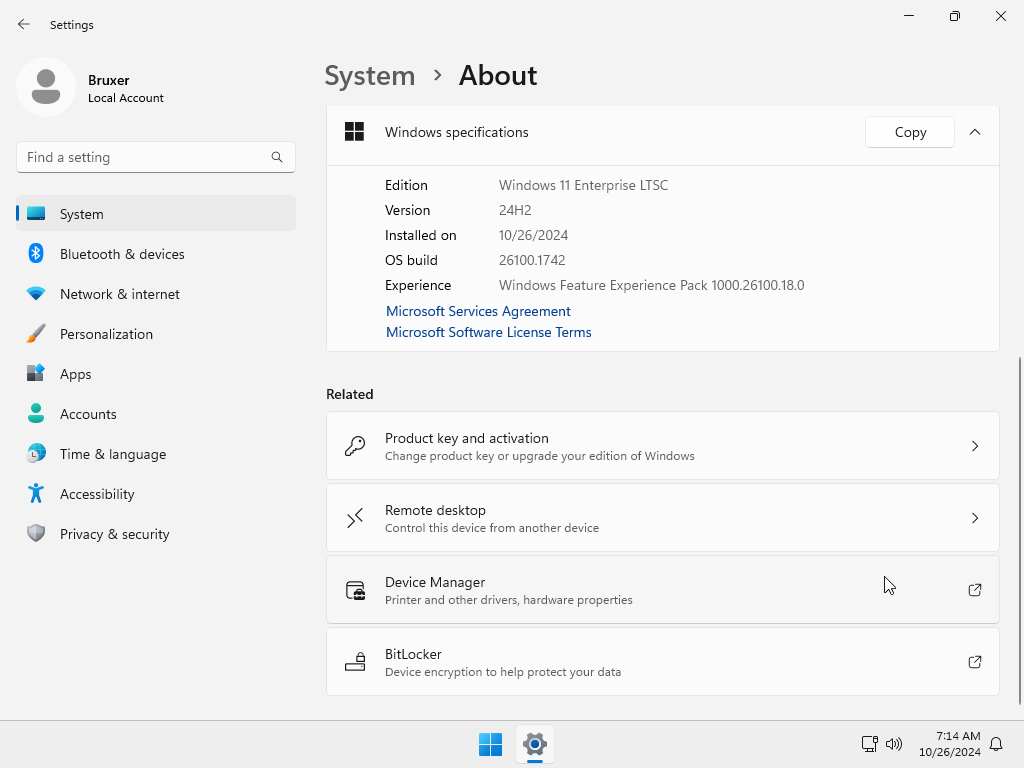Click the System breadcrumb heading

coord(369,76)
